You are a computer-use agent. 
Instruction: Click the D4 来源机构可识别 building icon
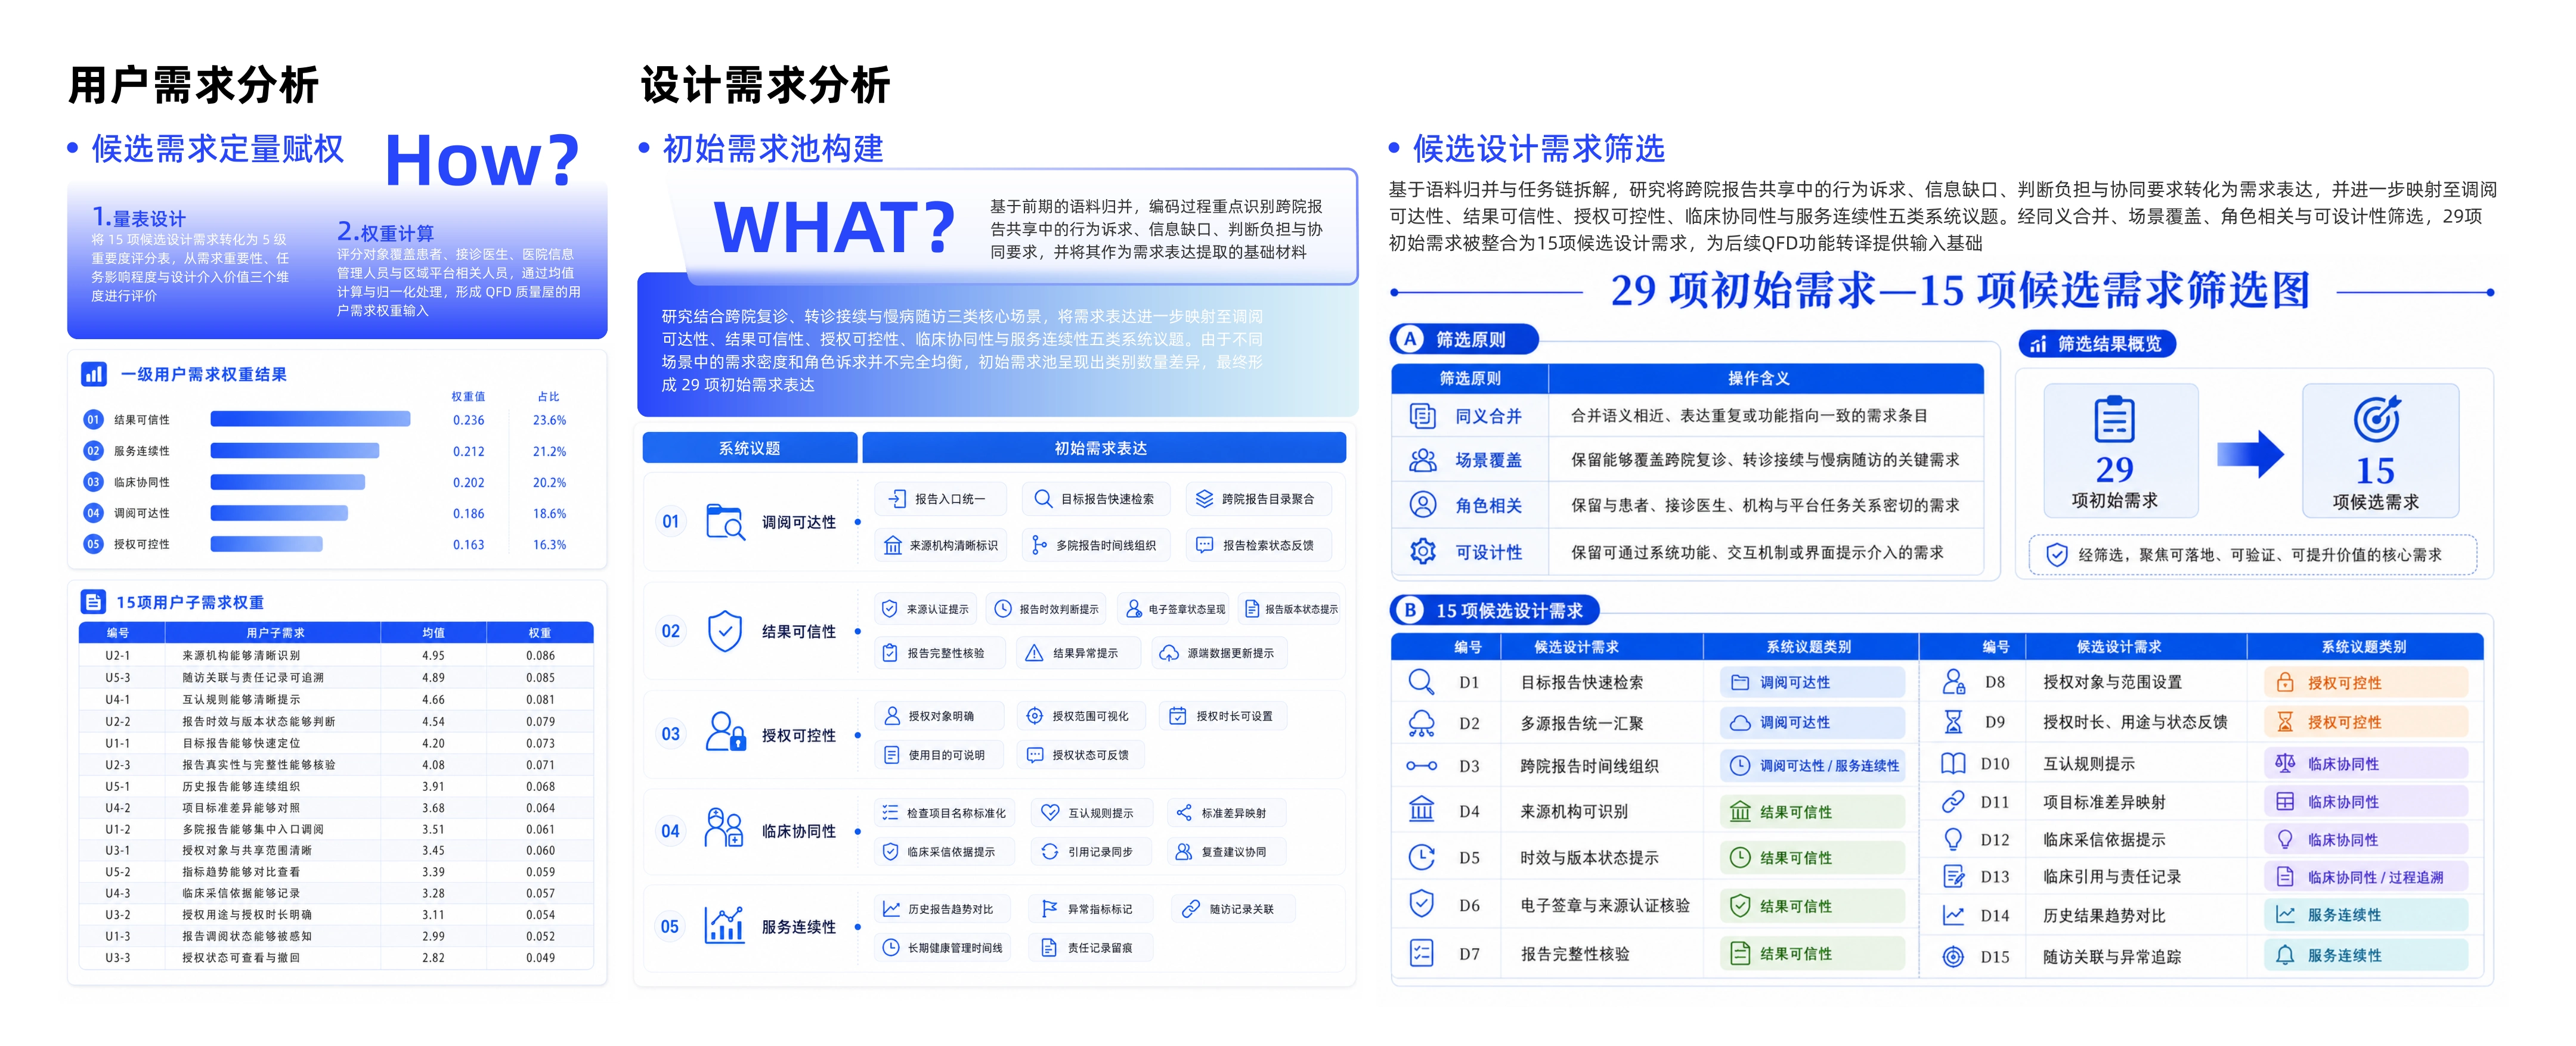coord(1421,809)
